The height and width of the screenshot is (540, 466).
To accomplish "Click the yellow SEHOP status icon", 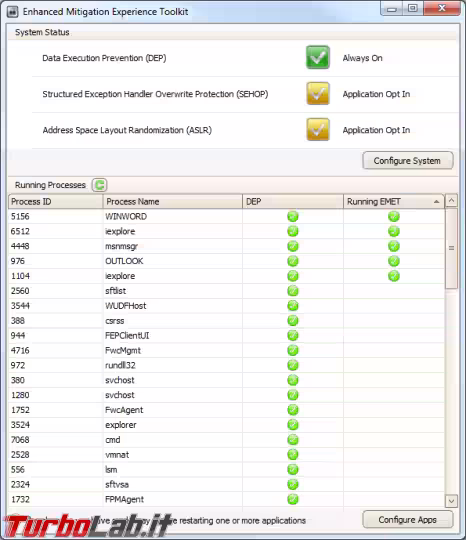I will [318, 93].
